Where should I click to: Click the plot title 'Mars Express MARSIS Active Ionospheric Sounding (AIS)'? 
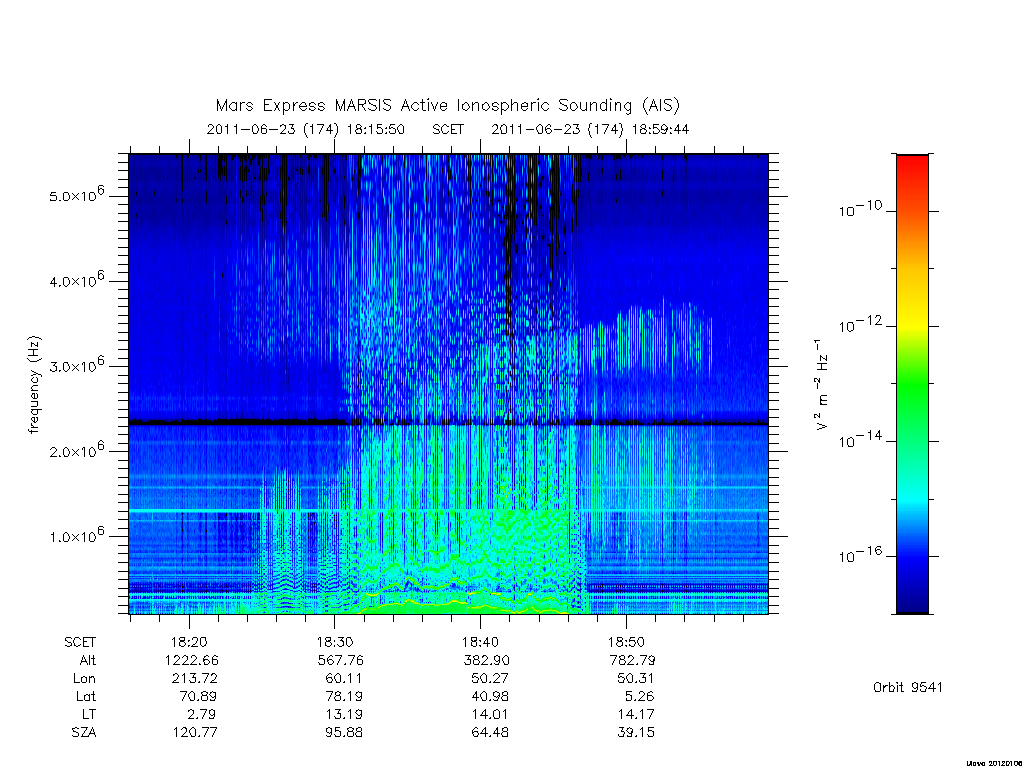click(447, 106)
